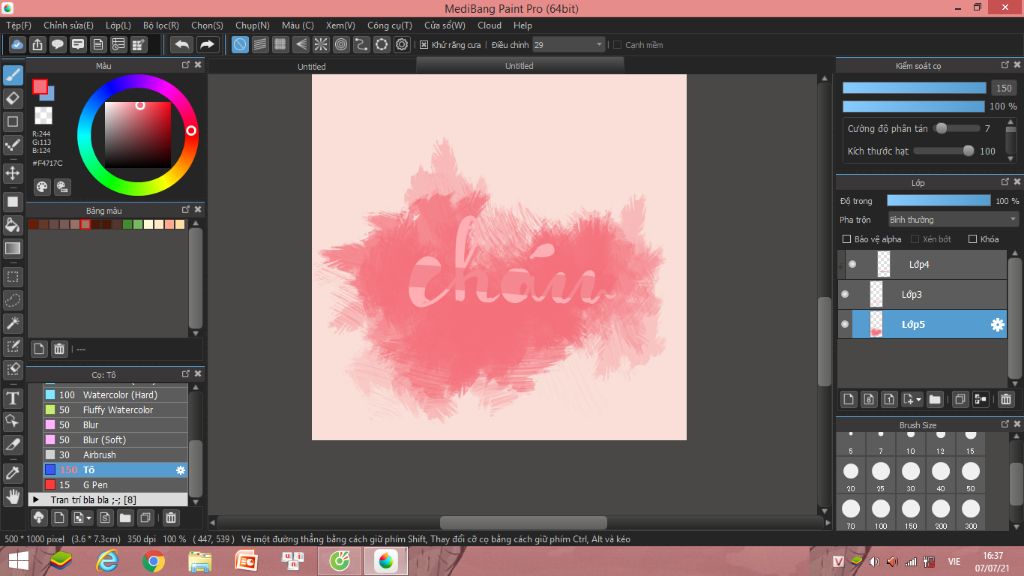Pick the green swatch in Bảng màu

point(128,225)
